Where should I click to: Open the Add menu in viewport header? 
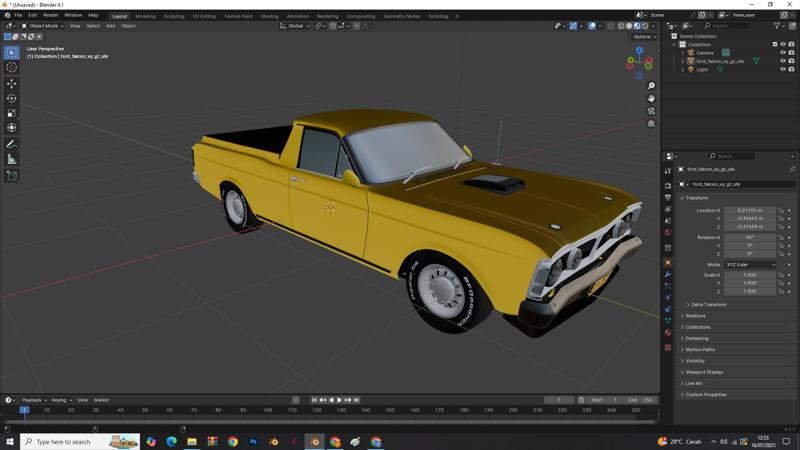pos(110,26)
